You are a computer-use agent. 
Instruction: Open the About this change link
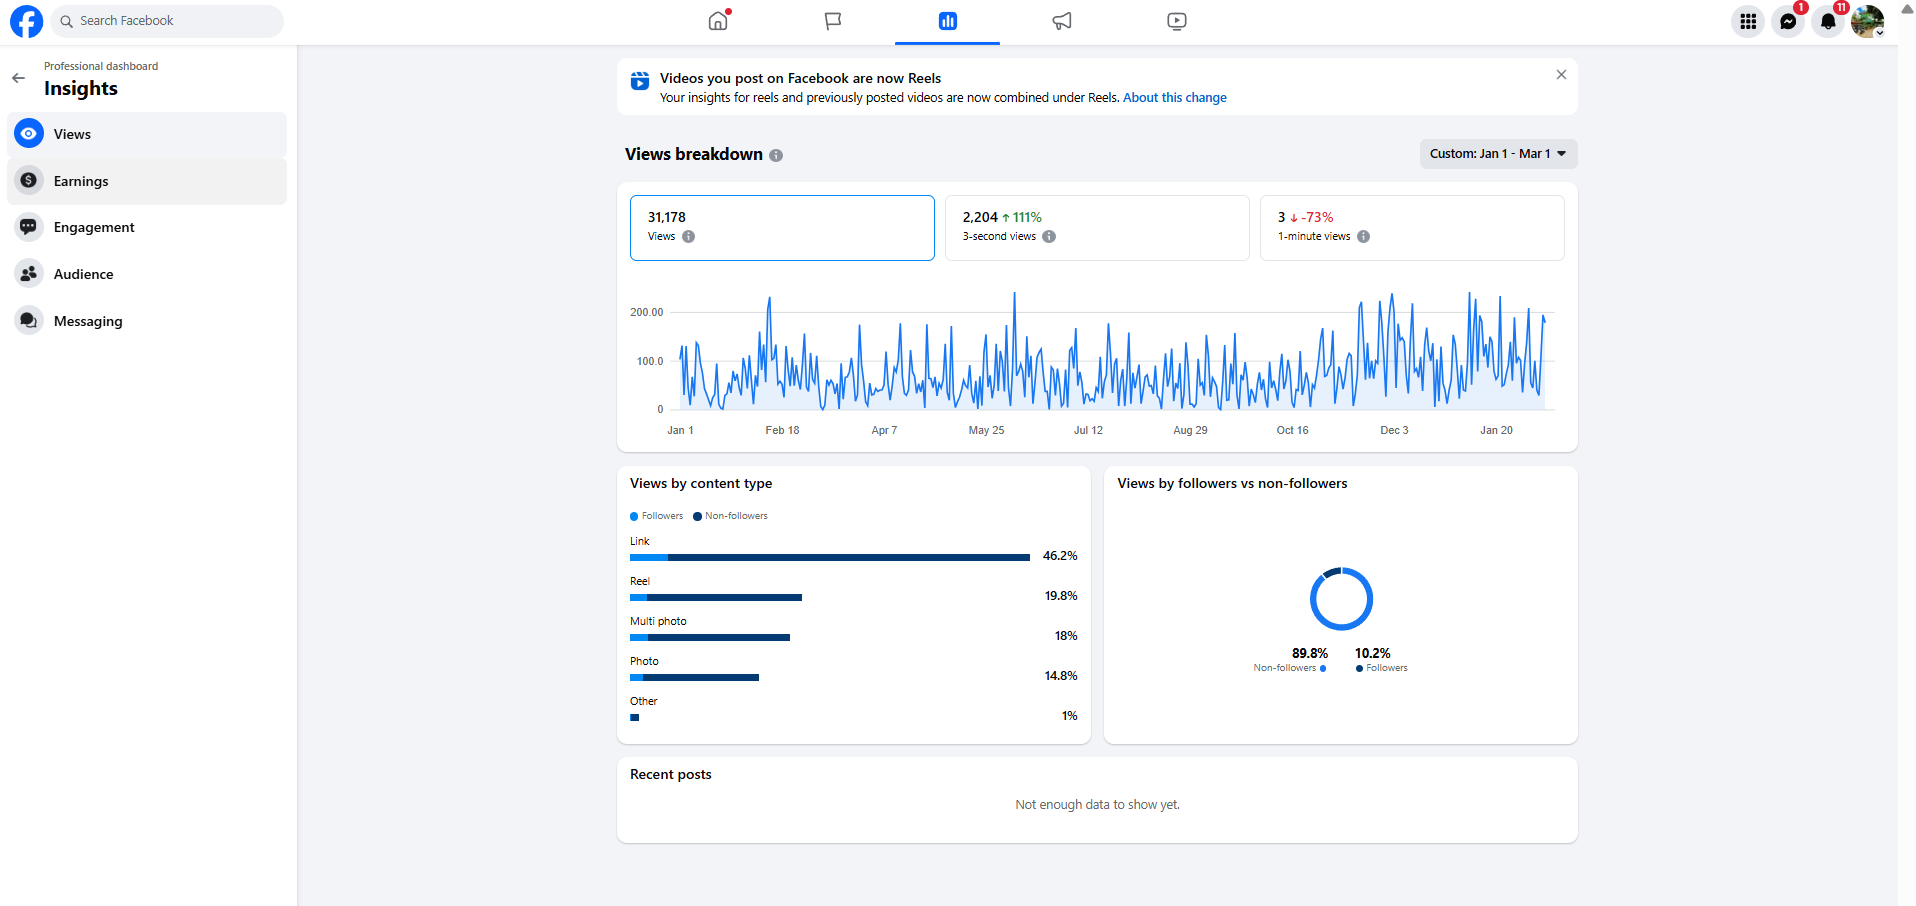[1174, 98]
